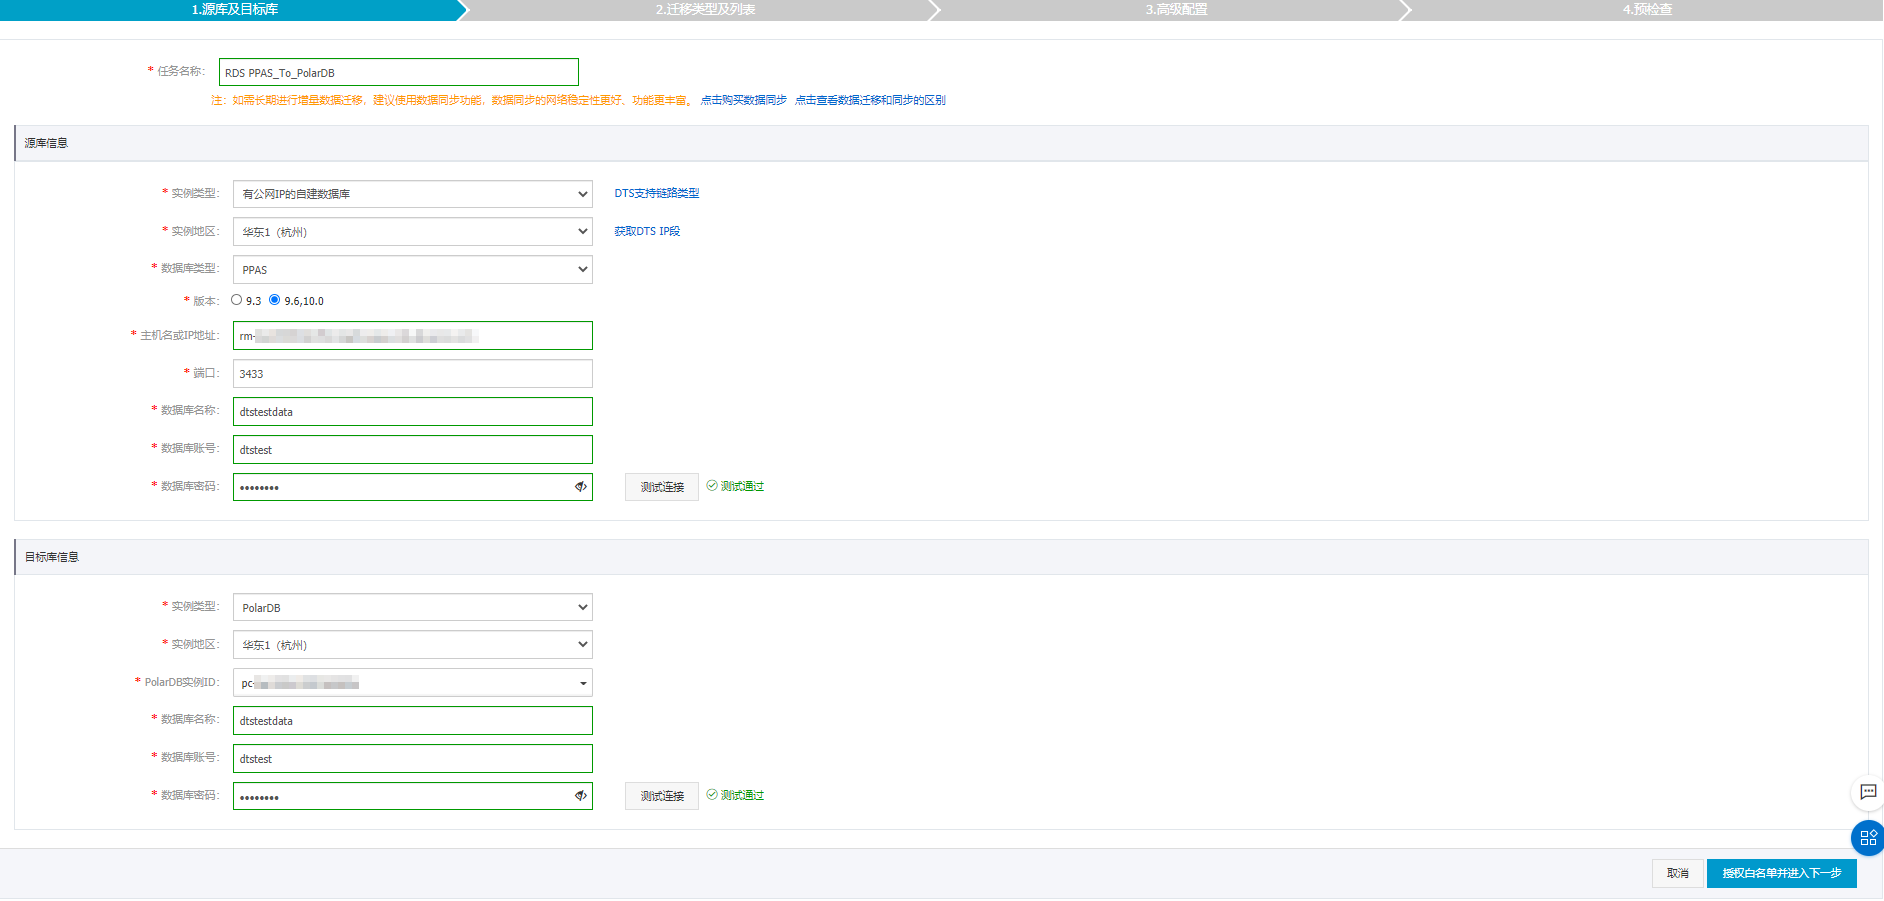Open the blue floating apps icon
The image size is (1884, 901).
[x=1868, y=838]
